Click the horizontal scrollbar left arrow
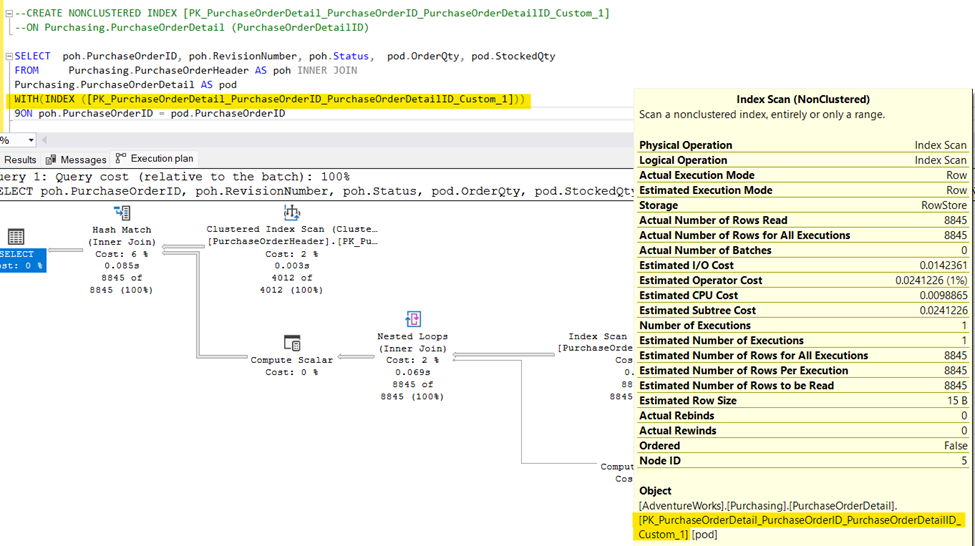This screenshot has width=975, height=546. [x=44, y=140]
